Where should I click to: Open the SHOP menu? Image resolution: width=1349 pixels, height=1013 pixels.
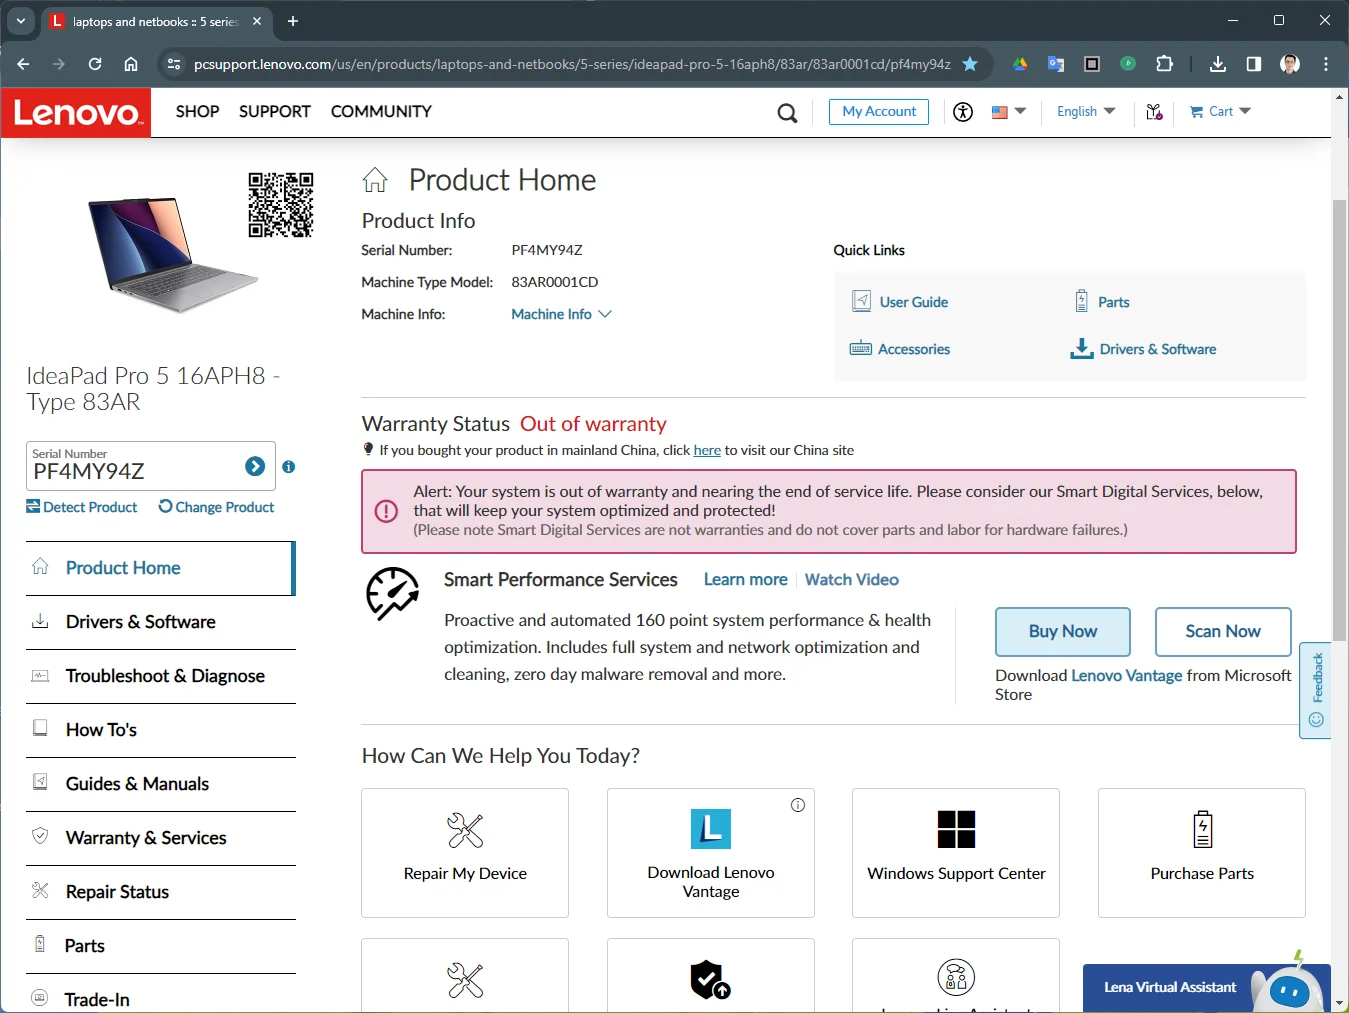[197, 112]
